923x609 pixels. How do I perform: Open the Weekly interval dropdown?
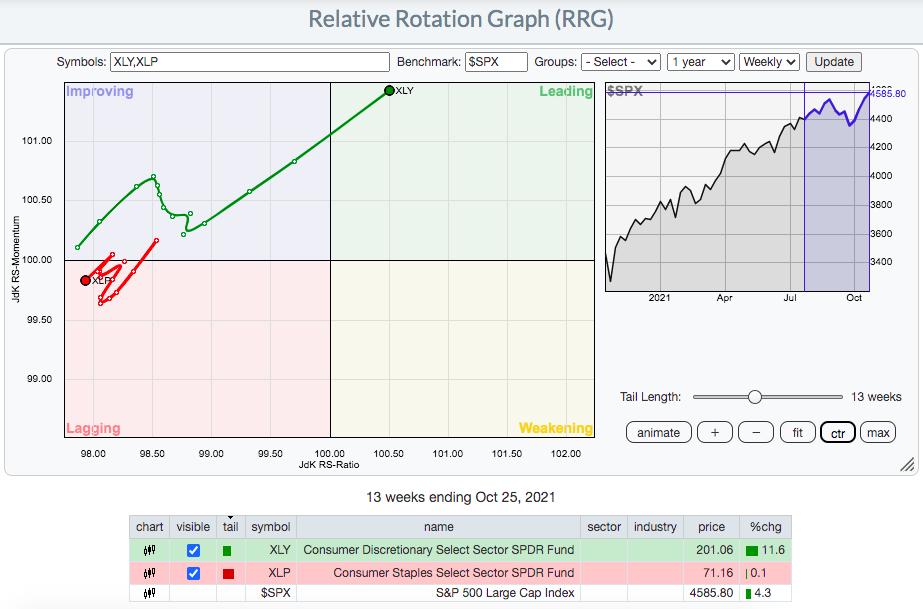tap(769, 62)
